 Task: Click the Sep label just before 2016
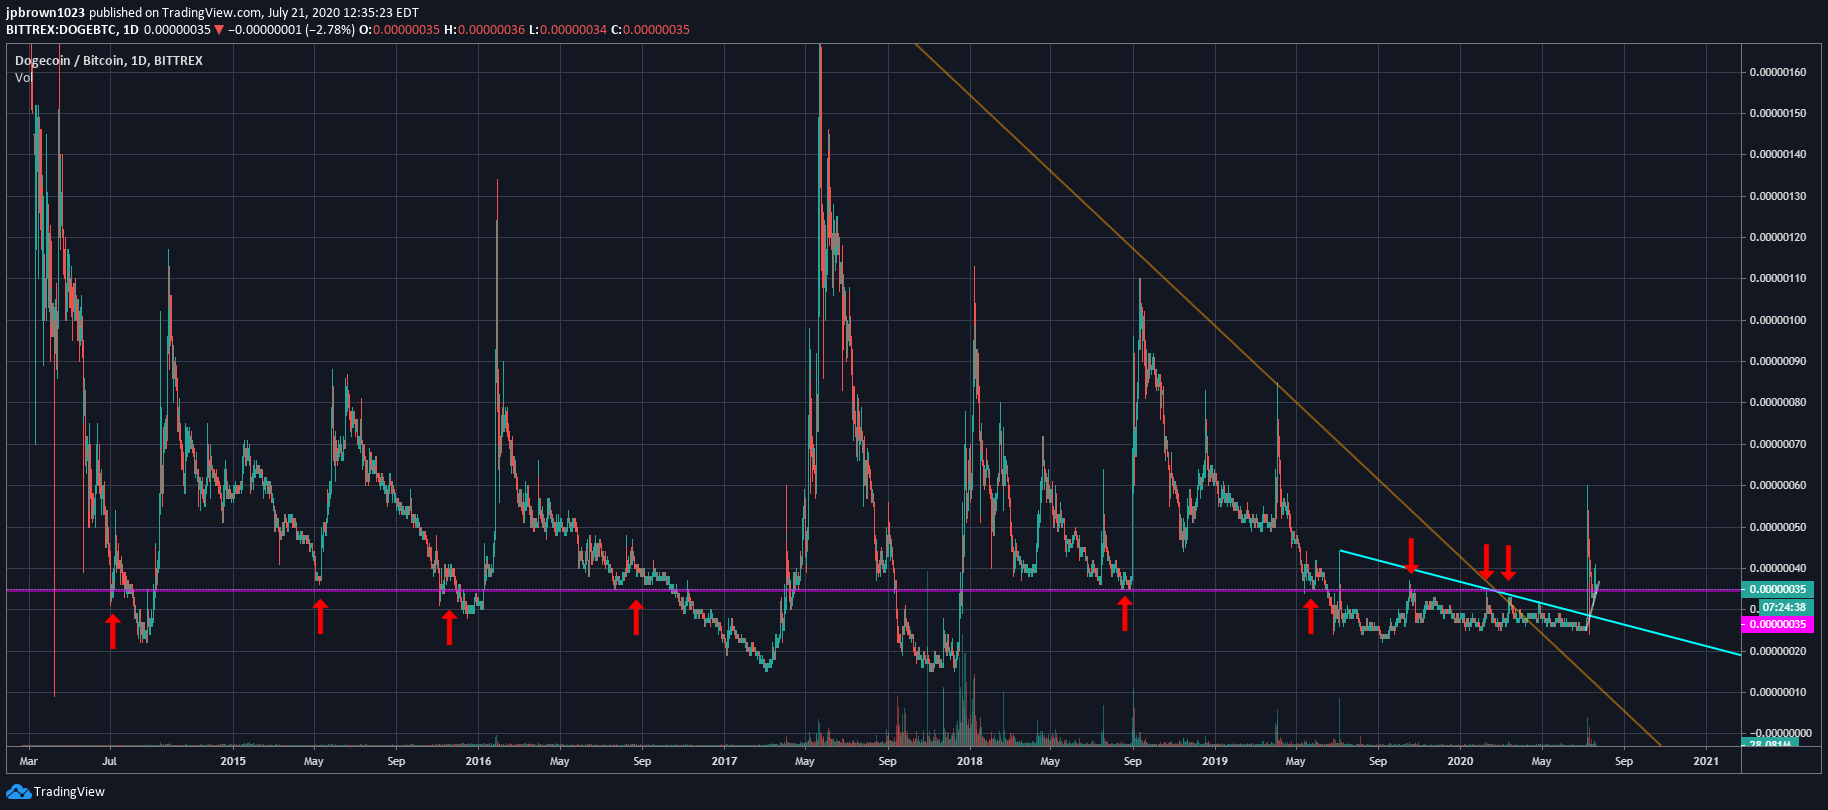tap(396, 761)
